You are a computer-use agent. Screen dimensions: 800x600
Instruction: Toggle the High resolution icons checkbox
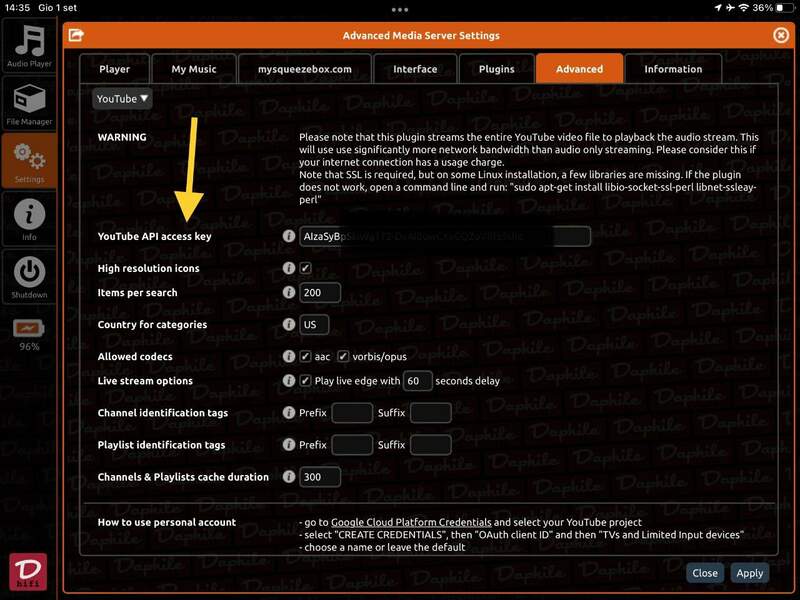pyautogui.click(x=306, y=266)
